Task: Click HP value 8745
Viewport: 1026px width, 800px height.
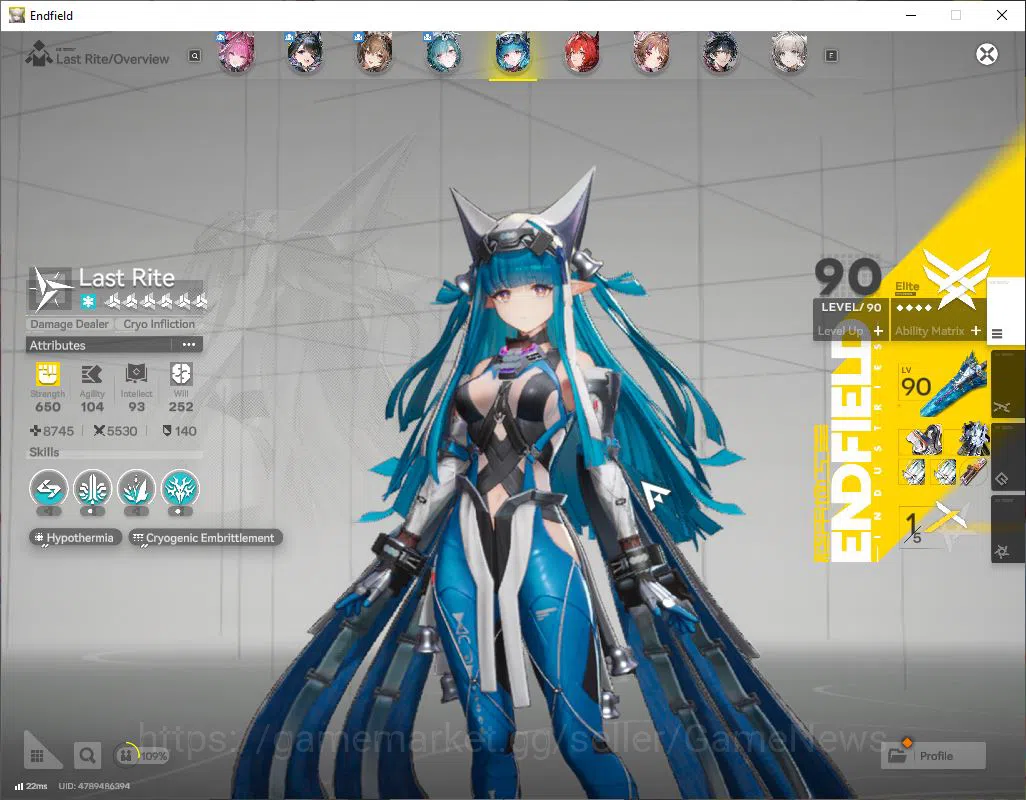Action: click(52, 431)
